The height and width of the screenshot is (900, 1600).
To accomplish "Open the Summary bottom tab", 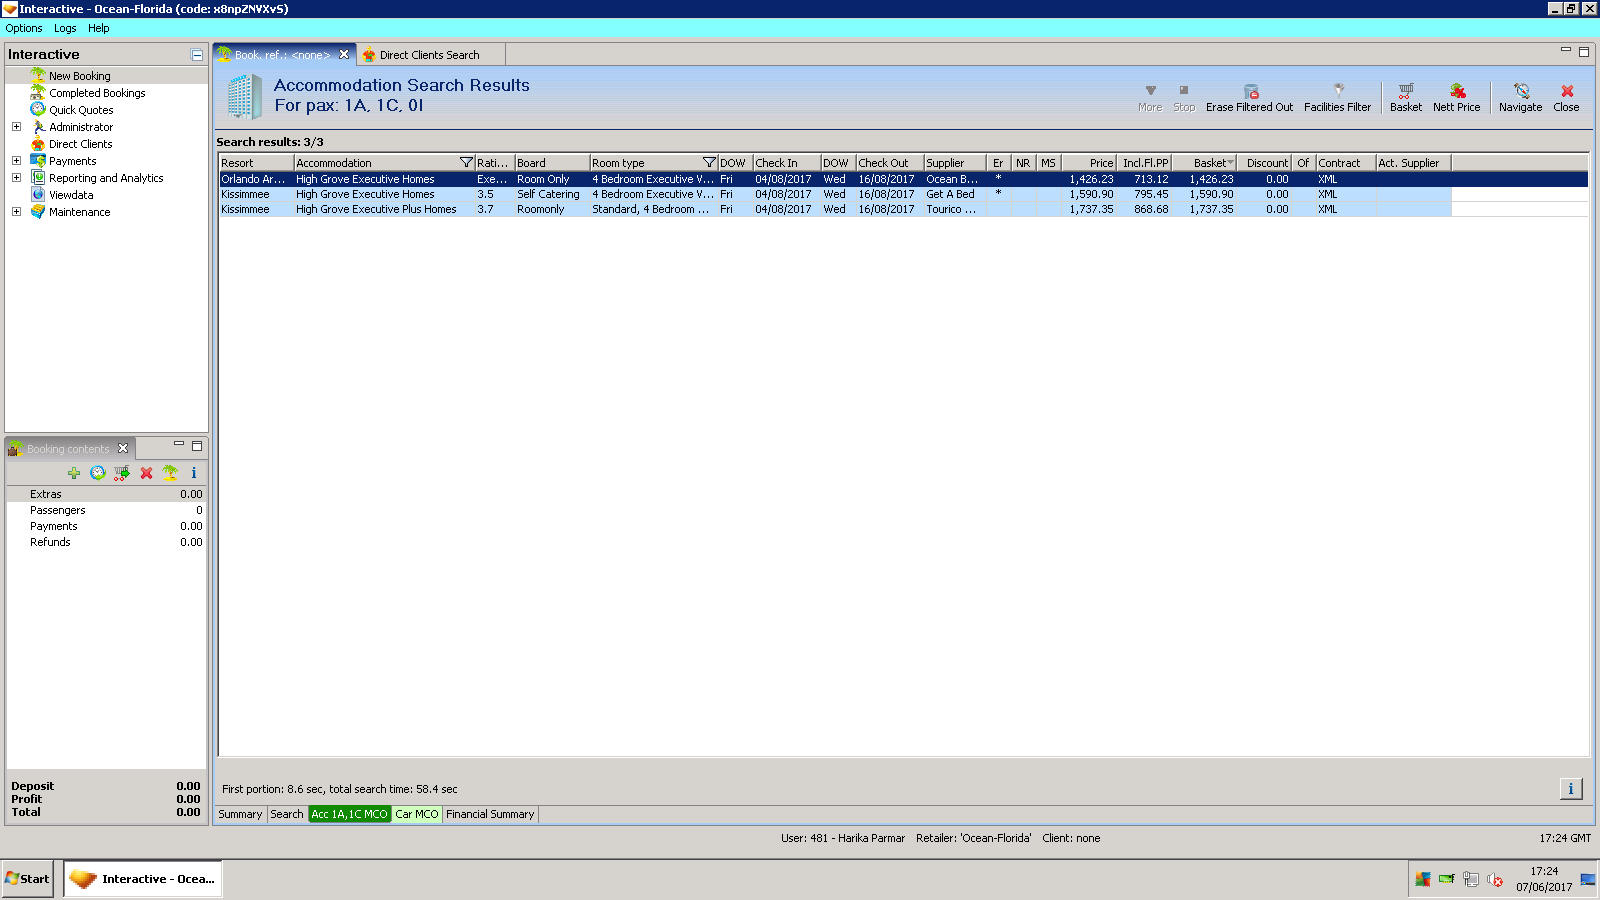I will (240, 815).
